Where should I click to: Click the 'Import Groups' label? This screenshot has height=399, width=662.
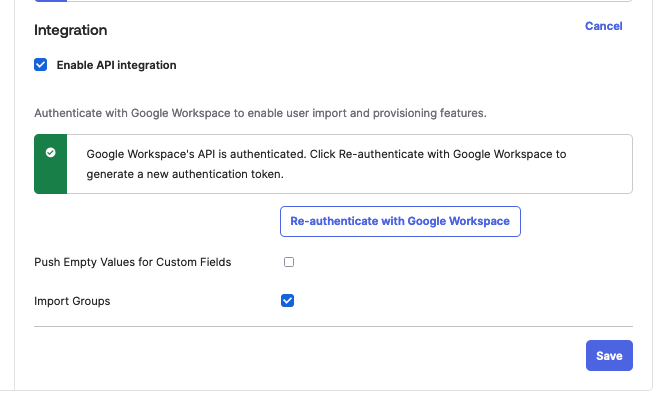[72, 301]
